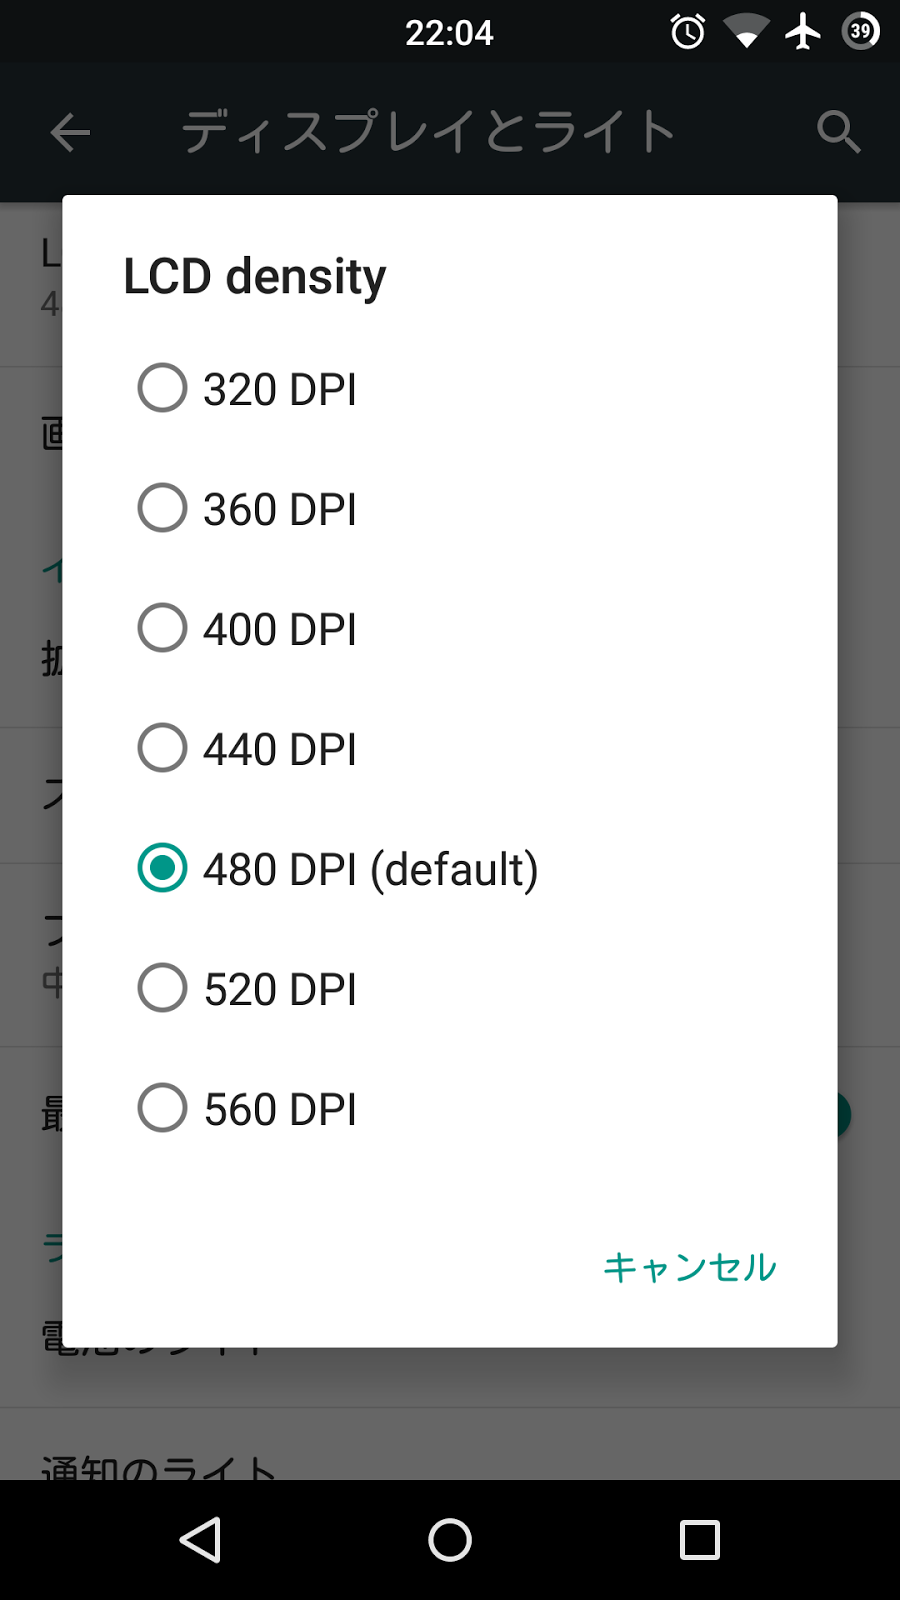900x1600 pixels.
Task: Select the 320 DPI radio button
Action: tap(162, 388)
